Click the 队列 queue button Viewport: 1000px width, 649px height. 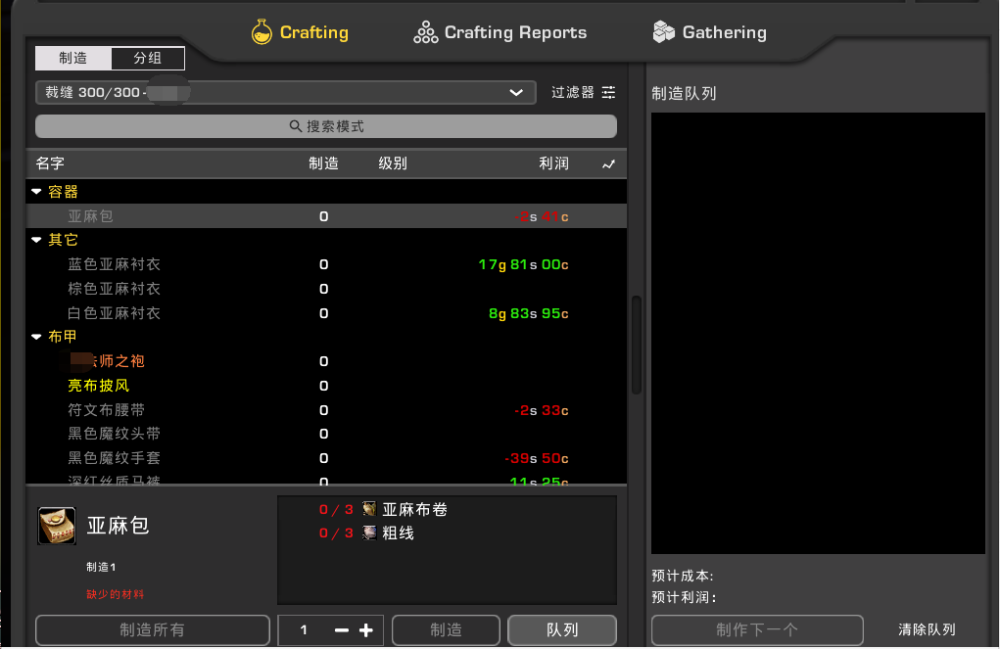pyautogui.click(x=562, y=630)
